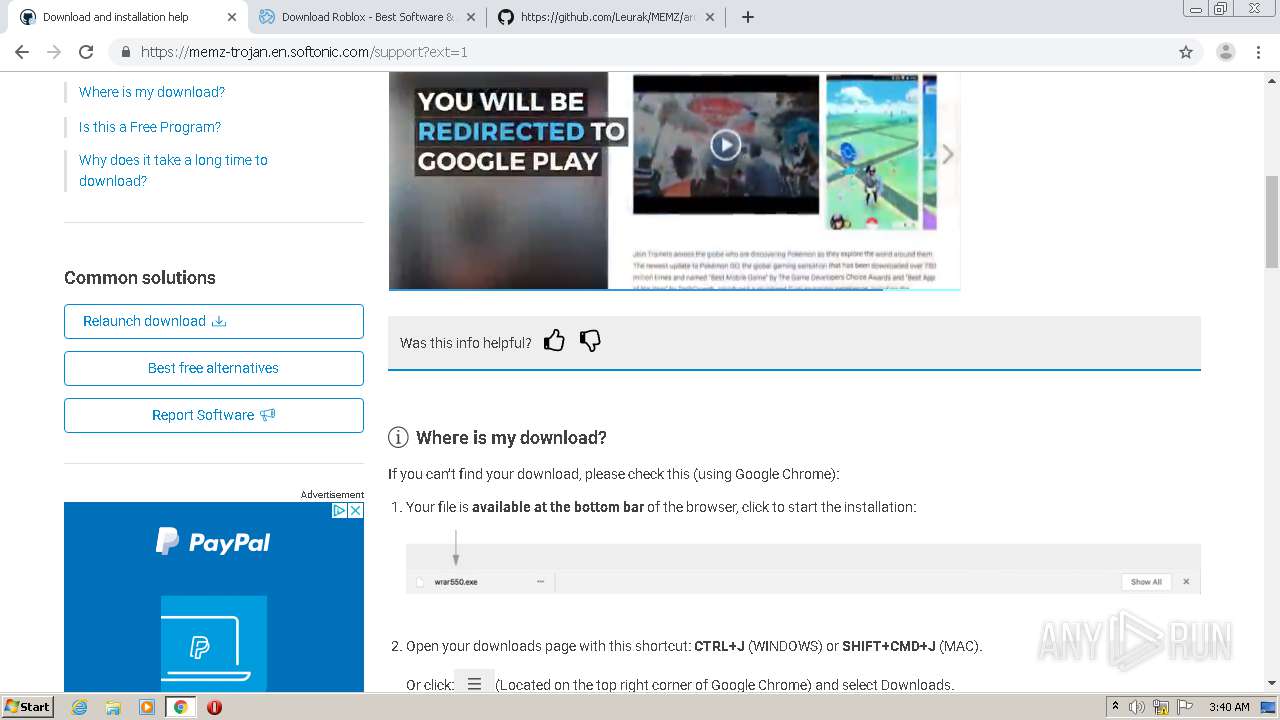
Task: Close the GitHub MEMZ tab
Action: click(710, 17)
